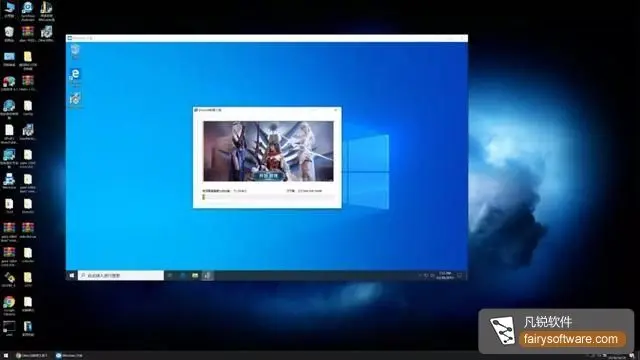640x360 pixels.
Task: Click the installer download progress bar
Action: (268, 197)
